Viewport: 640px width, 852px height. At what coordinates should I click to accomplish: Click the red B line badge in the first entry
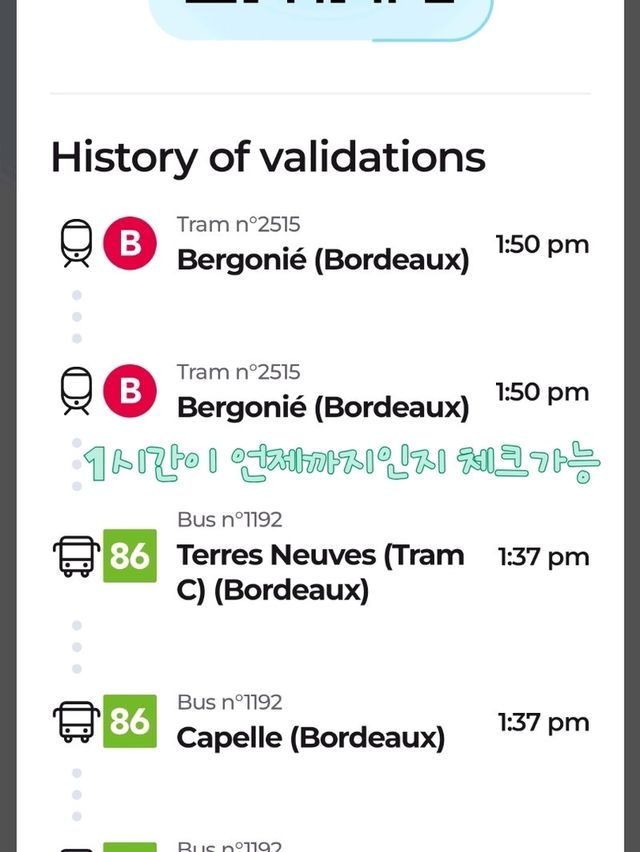click(x=130, y=243)
